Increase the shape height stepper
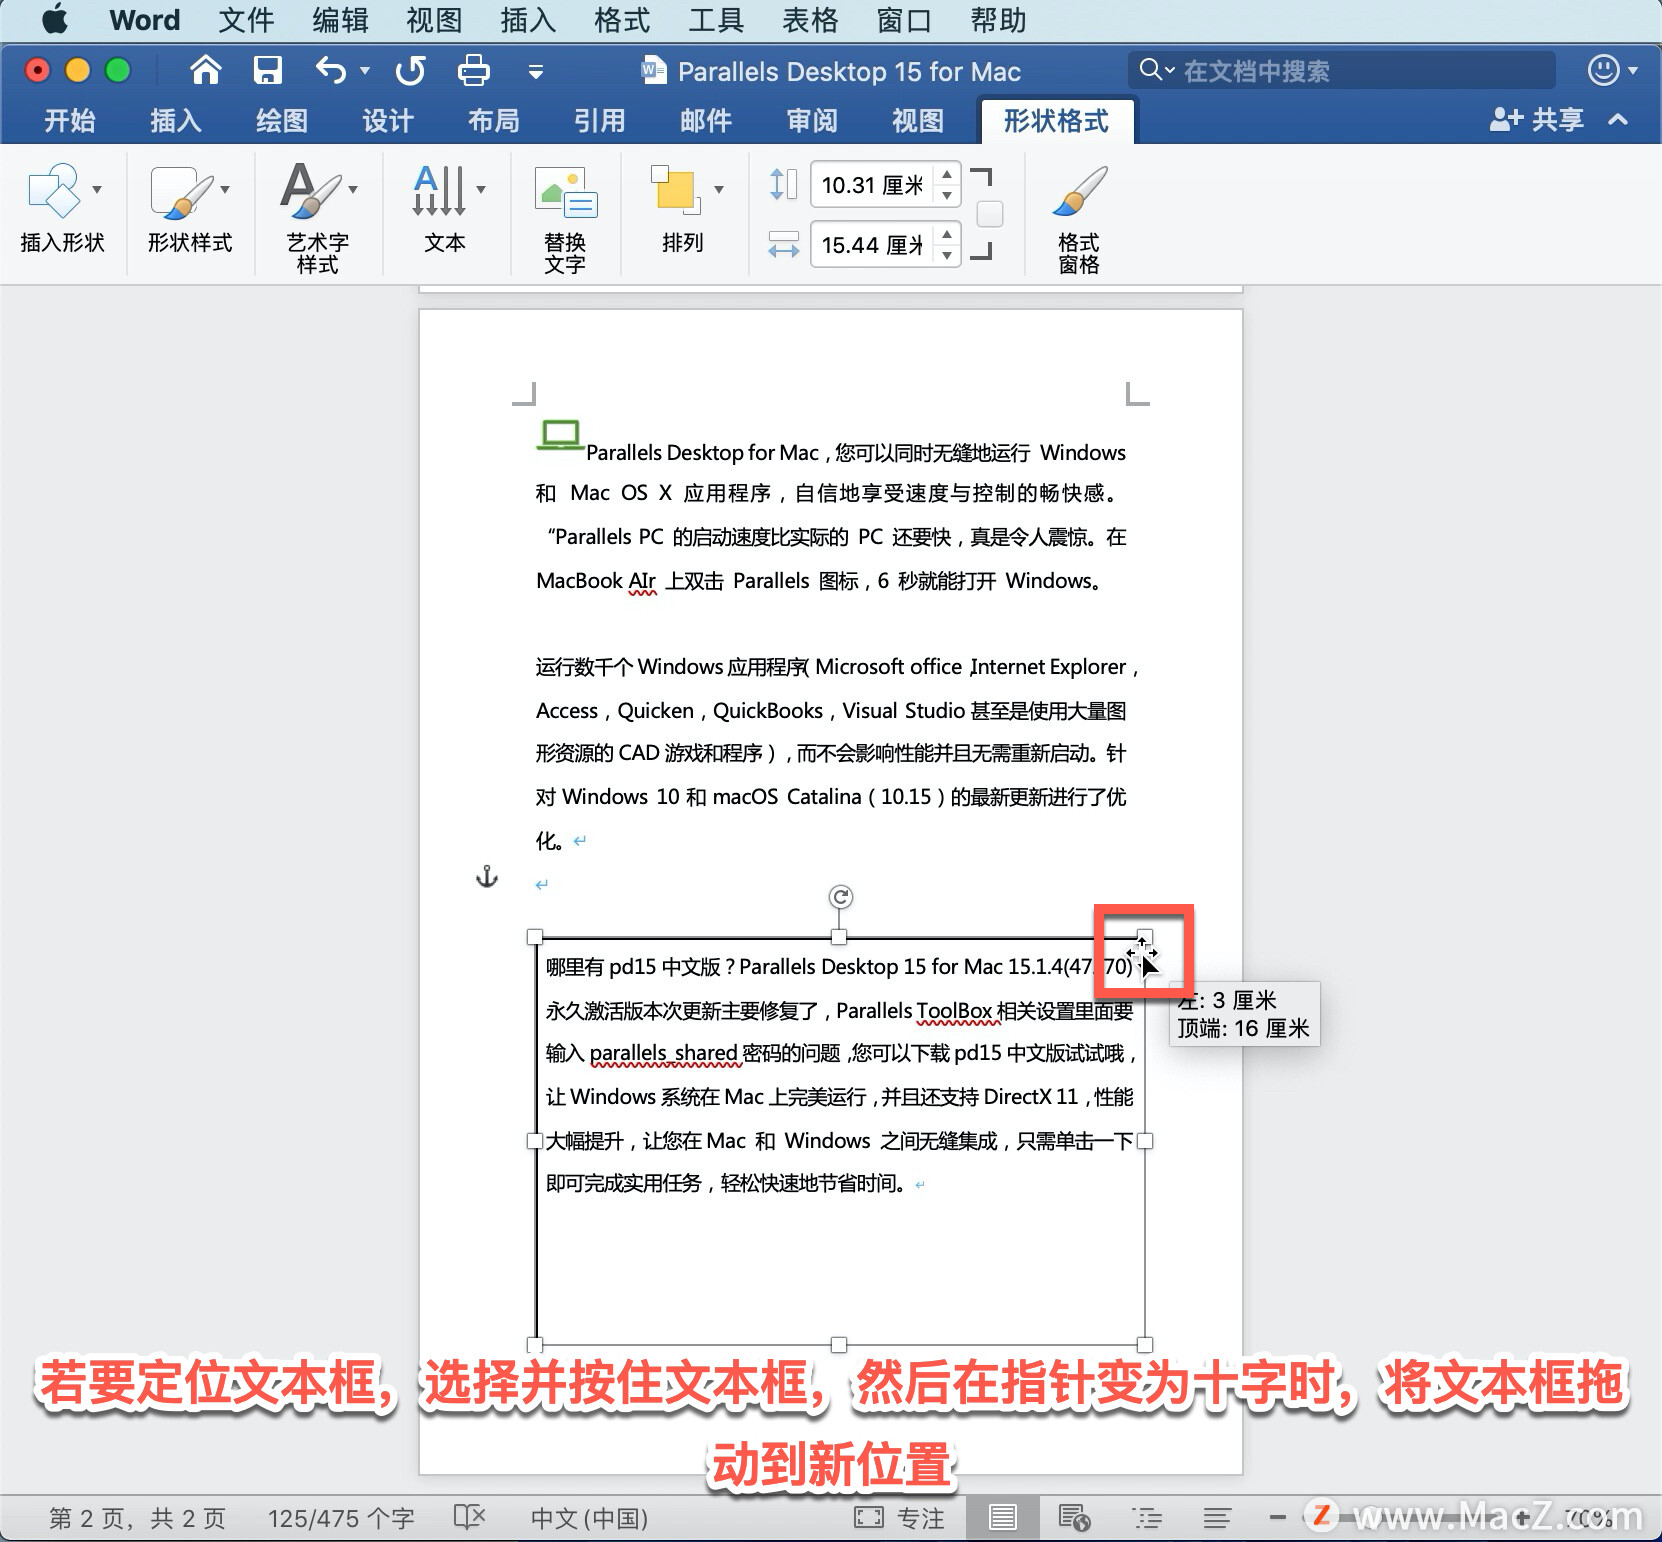Viewport: 1662px width, 1542px height. (947, 175)
